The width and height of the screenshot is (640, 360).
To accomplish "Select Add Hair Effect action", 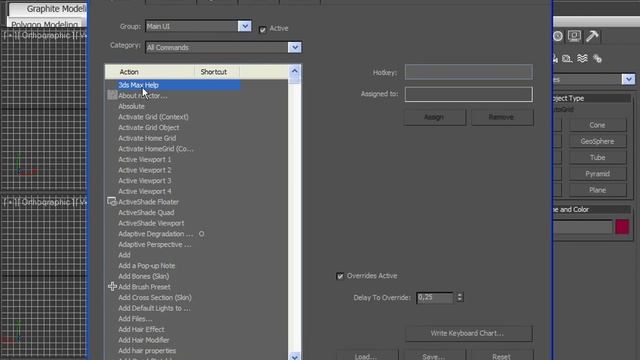I will [x=141, y=329].
